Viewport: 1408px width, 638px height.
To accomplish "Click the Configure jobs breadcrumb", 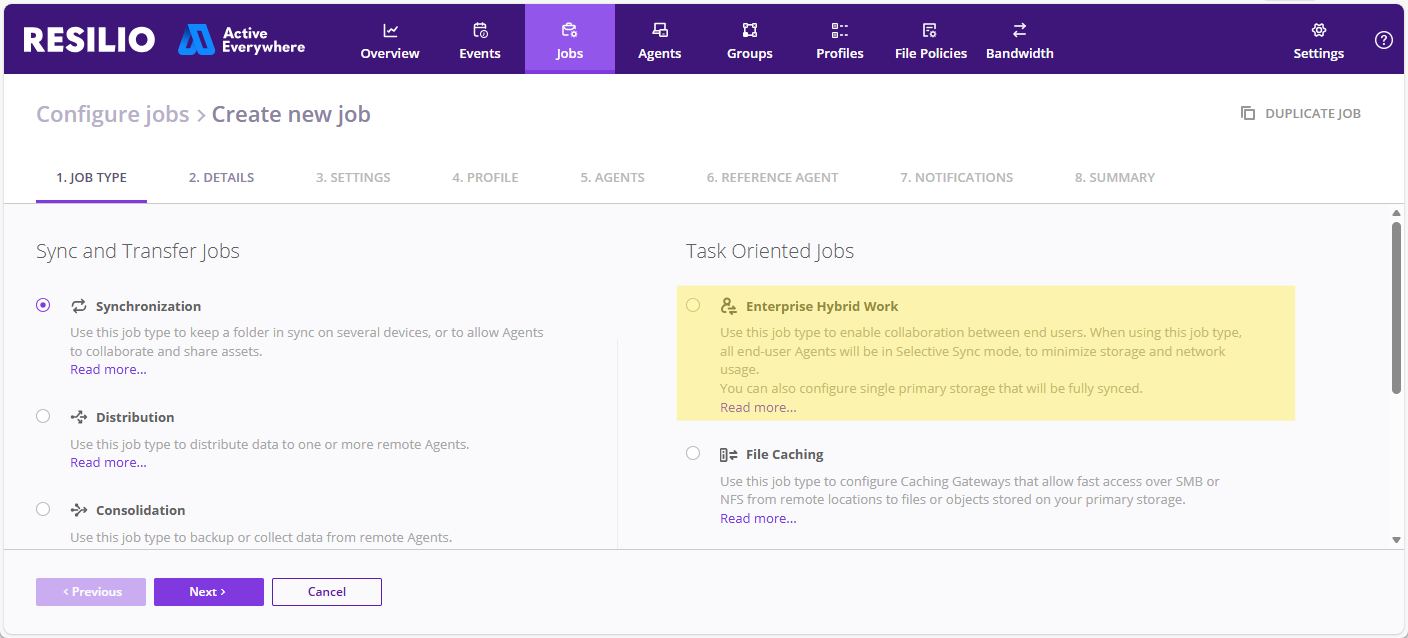I will click(x=113, y=114).
